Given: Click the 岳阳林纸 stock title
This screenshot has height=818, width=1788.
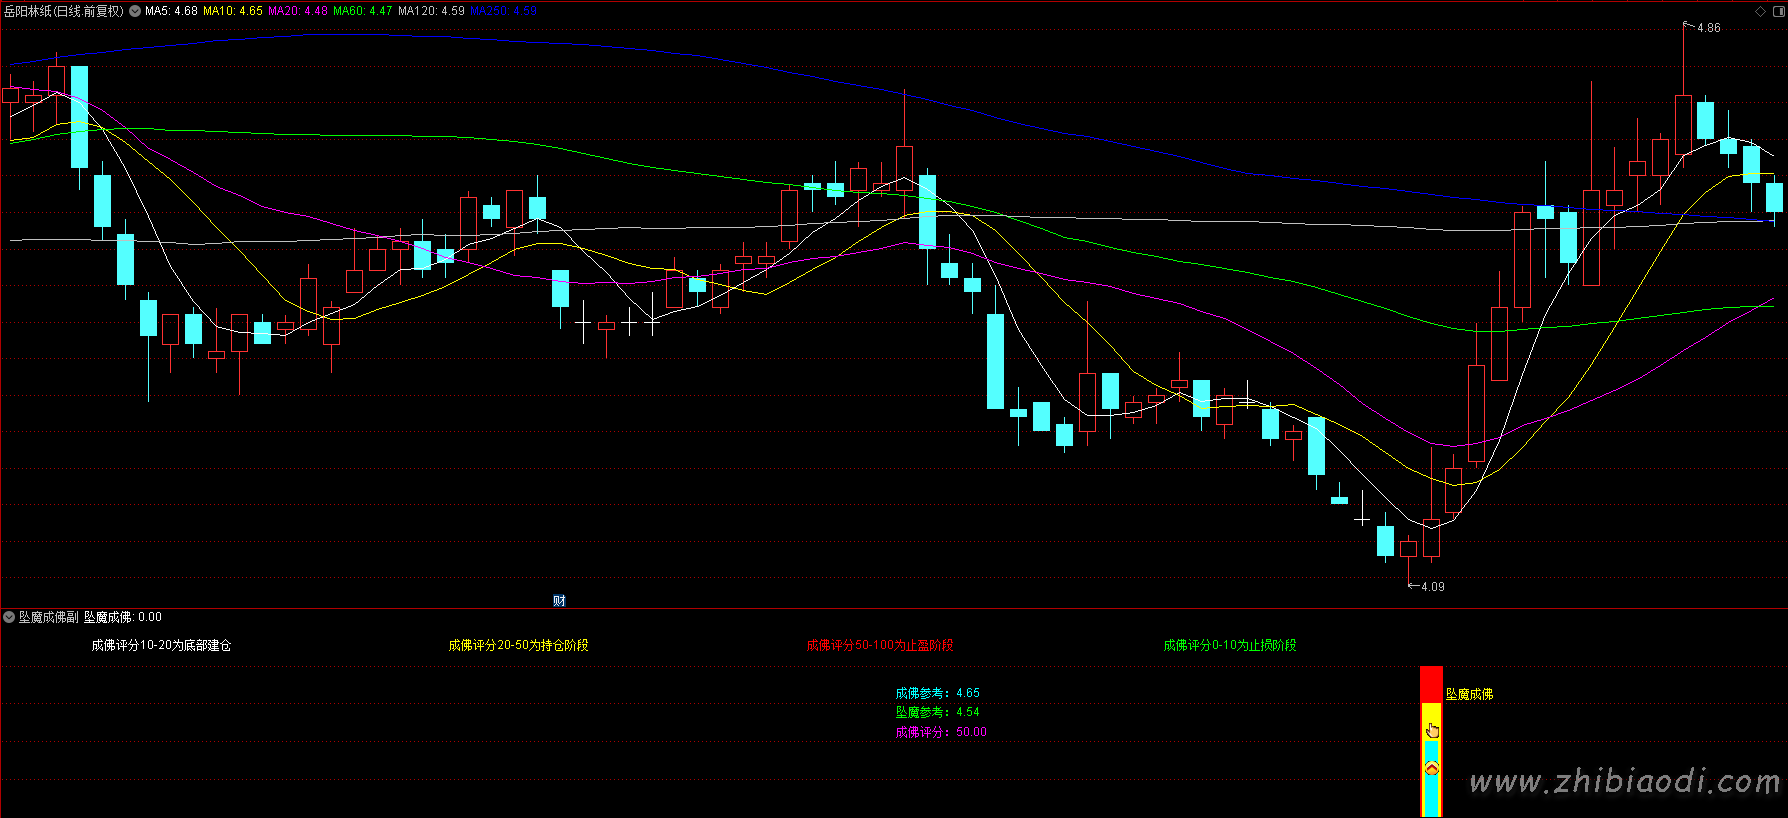Looking at the screenshot, I should pos(64,11).
